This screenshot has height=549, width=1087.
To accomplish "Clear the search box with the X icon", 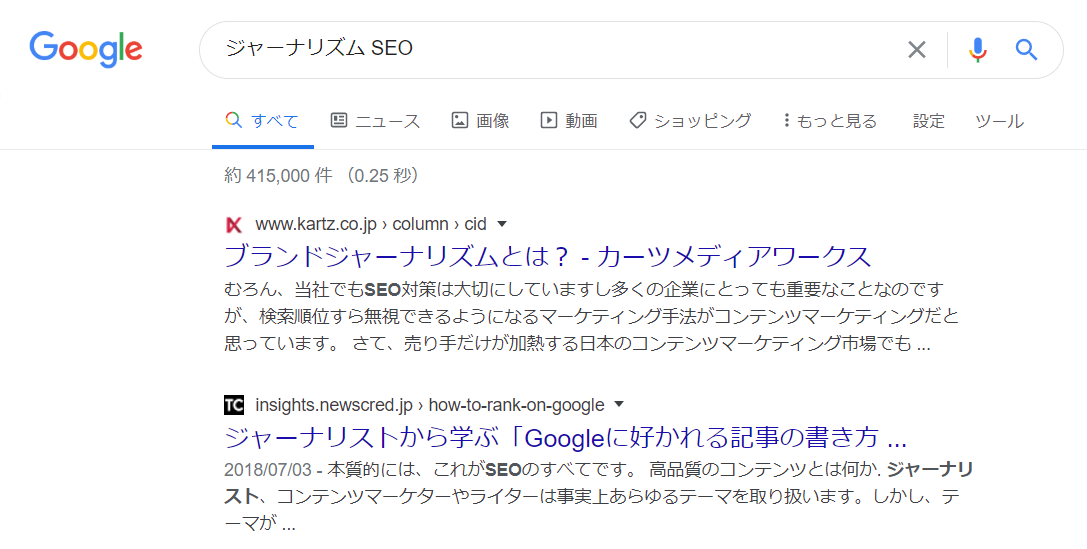I will click(916, 49).
